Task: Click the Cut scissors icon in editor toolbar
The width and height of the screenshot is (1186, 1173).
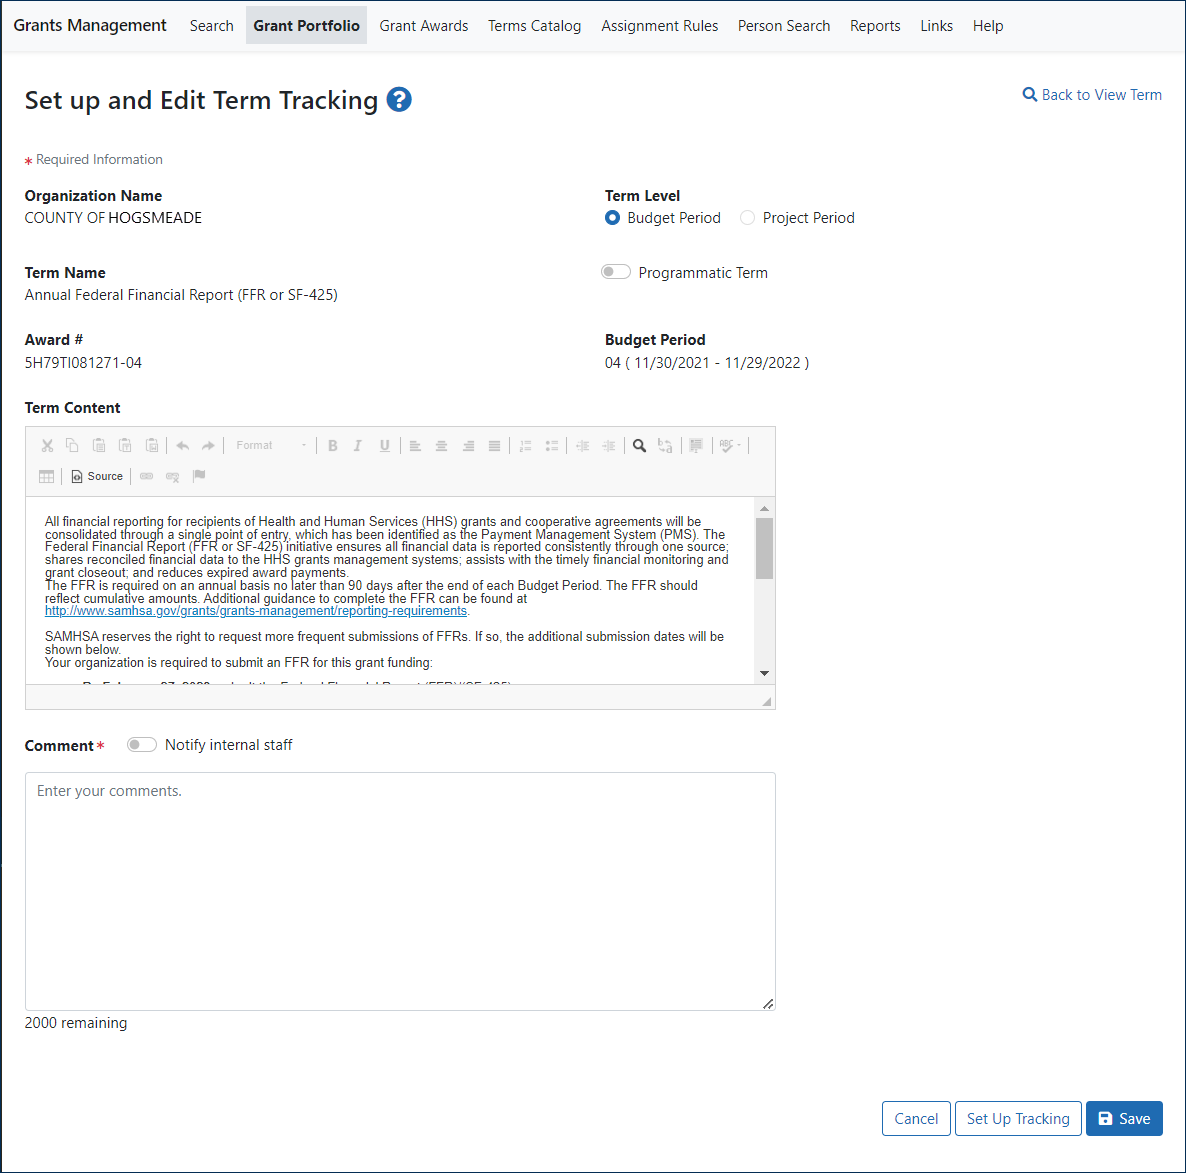Action: (47, 445)
